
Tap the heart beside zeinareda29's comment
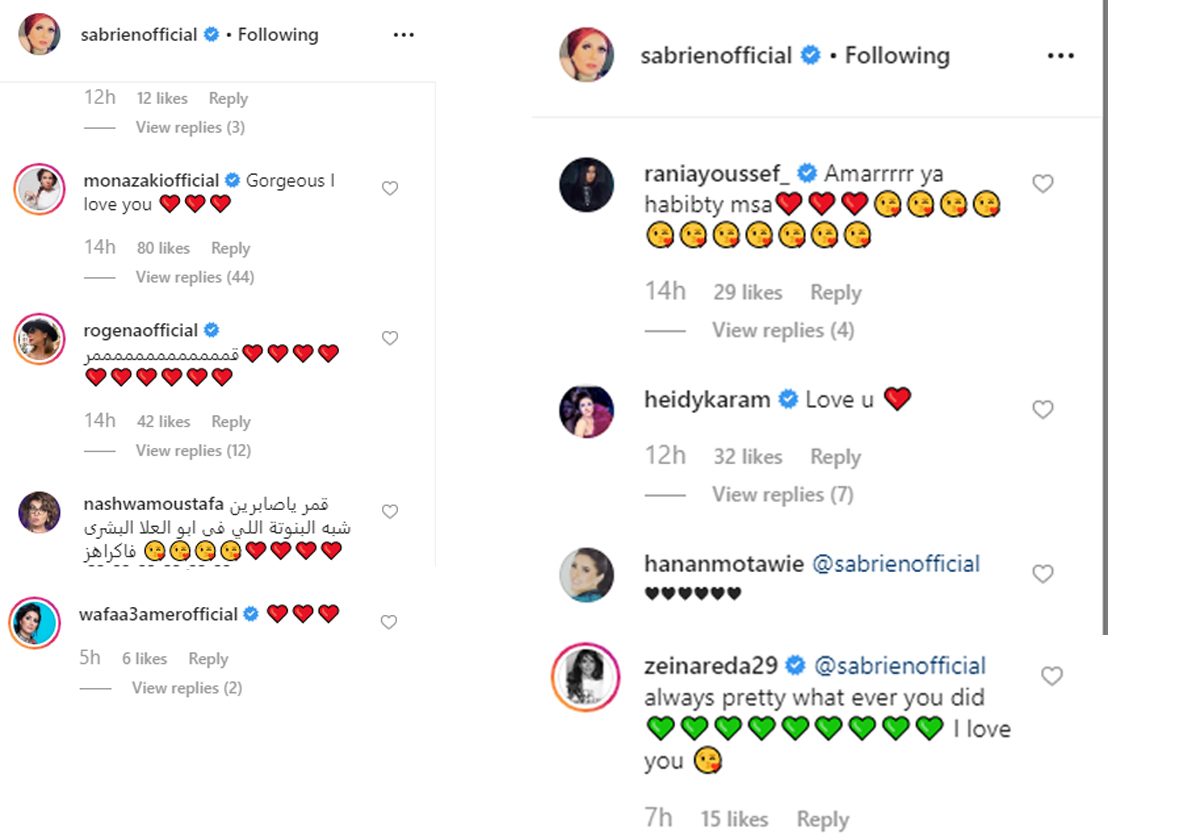pos(1052,677)
